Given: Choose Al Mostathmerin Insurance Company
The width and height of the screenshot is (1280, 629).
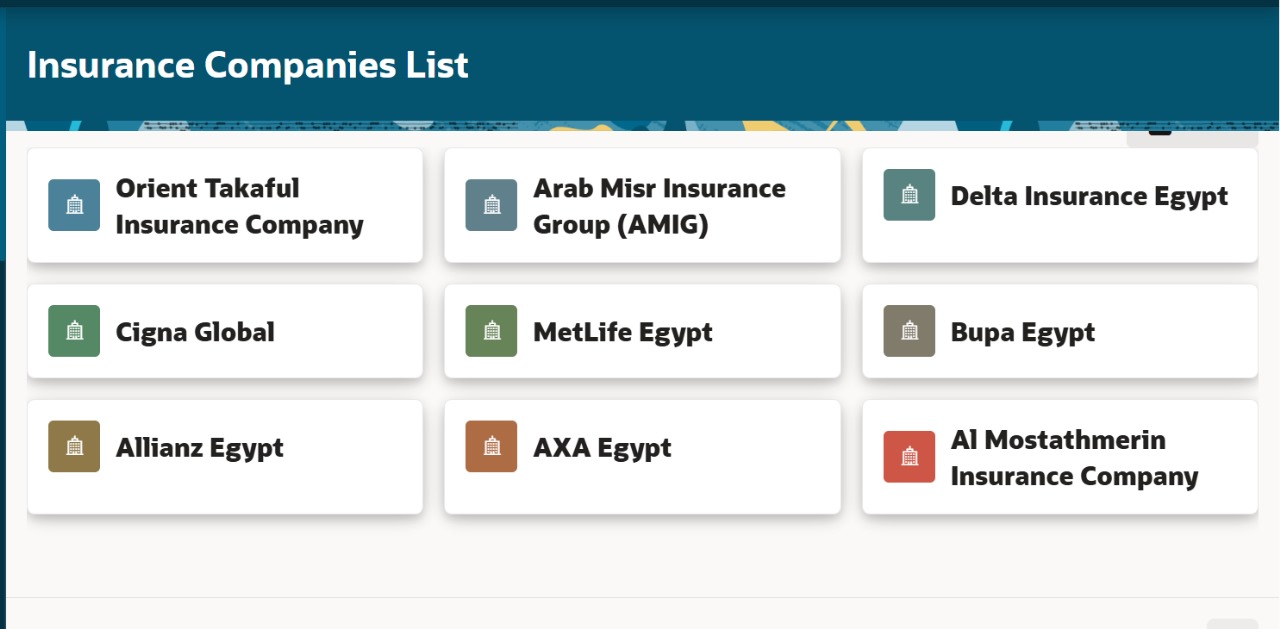Looking at the screenshot, I should click(1059, 456).
